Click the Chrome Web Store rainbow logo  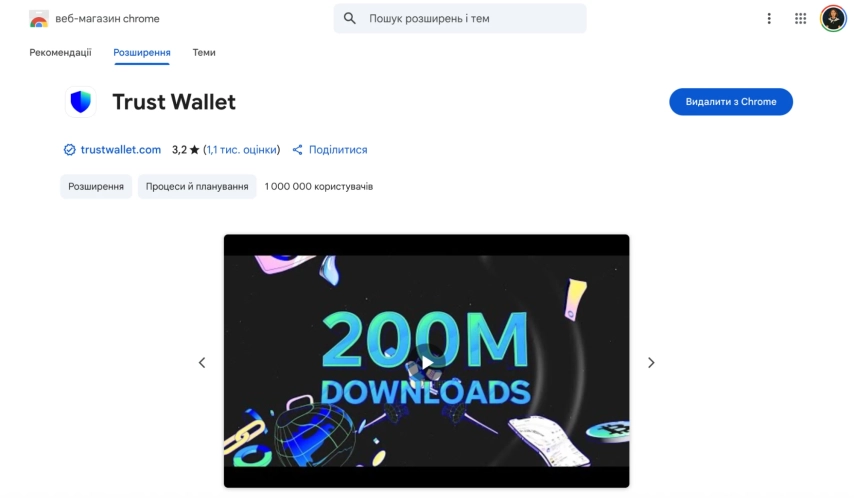coord(39,19)
